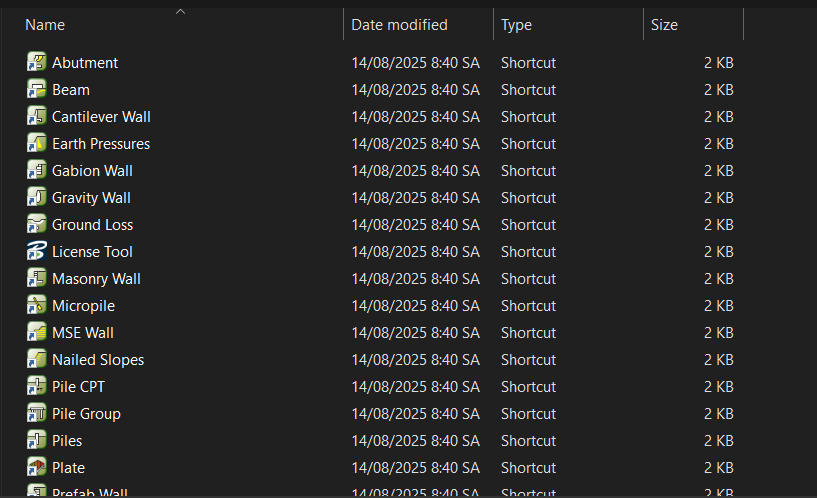Click the Masonry Wall date modified cell
This screenshot has height=498, width=817.
tap(415, 278)
